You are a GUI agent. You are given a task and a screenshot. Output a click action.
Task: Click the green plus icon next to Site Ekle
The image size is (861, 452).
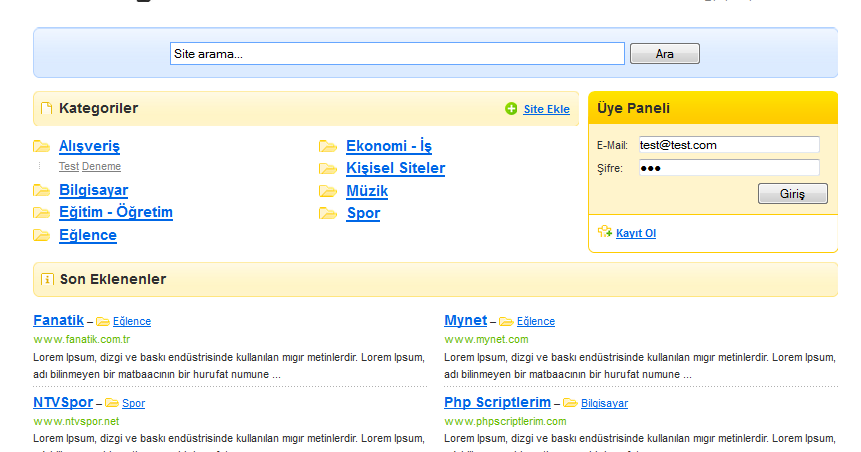click(511, 109)
